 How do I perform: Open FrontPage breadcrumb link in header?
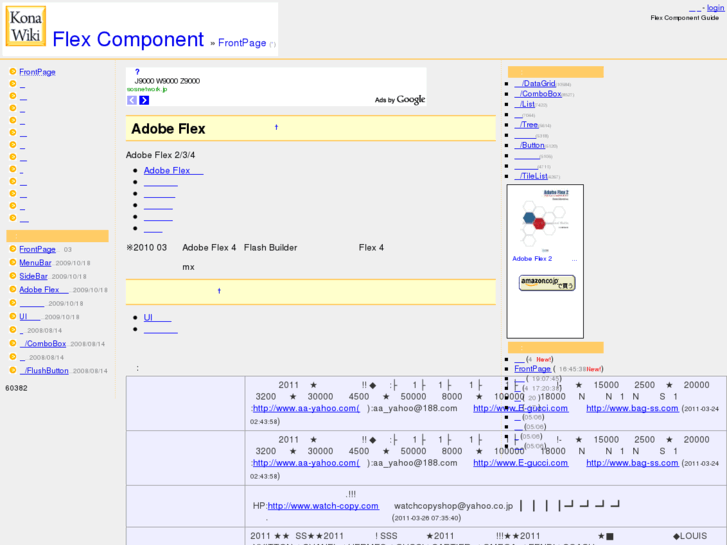point(242,43)
